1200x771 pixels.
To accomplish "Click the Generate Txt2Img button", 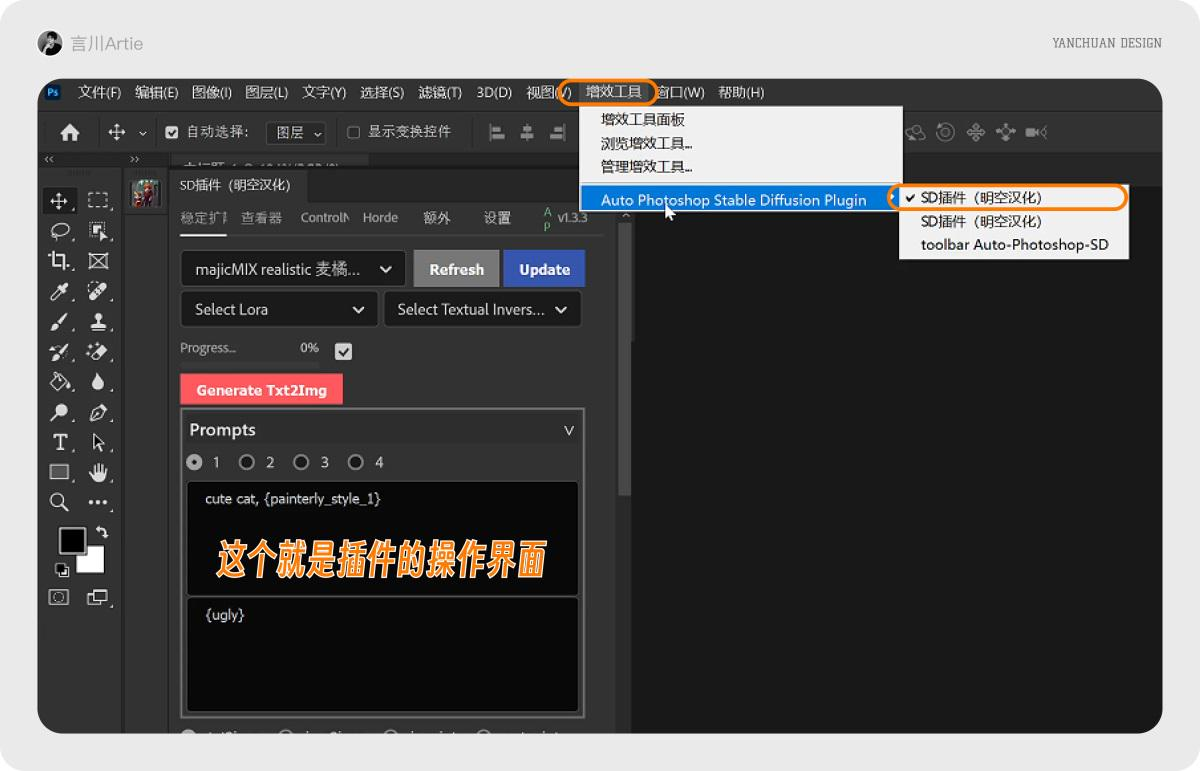I will pyautogui.click(x=261, y=389).
